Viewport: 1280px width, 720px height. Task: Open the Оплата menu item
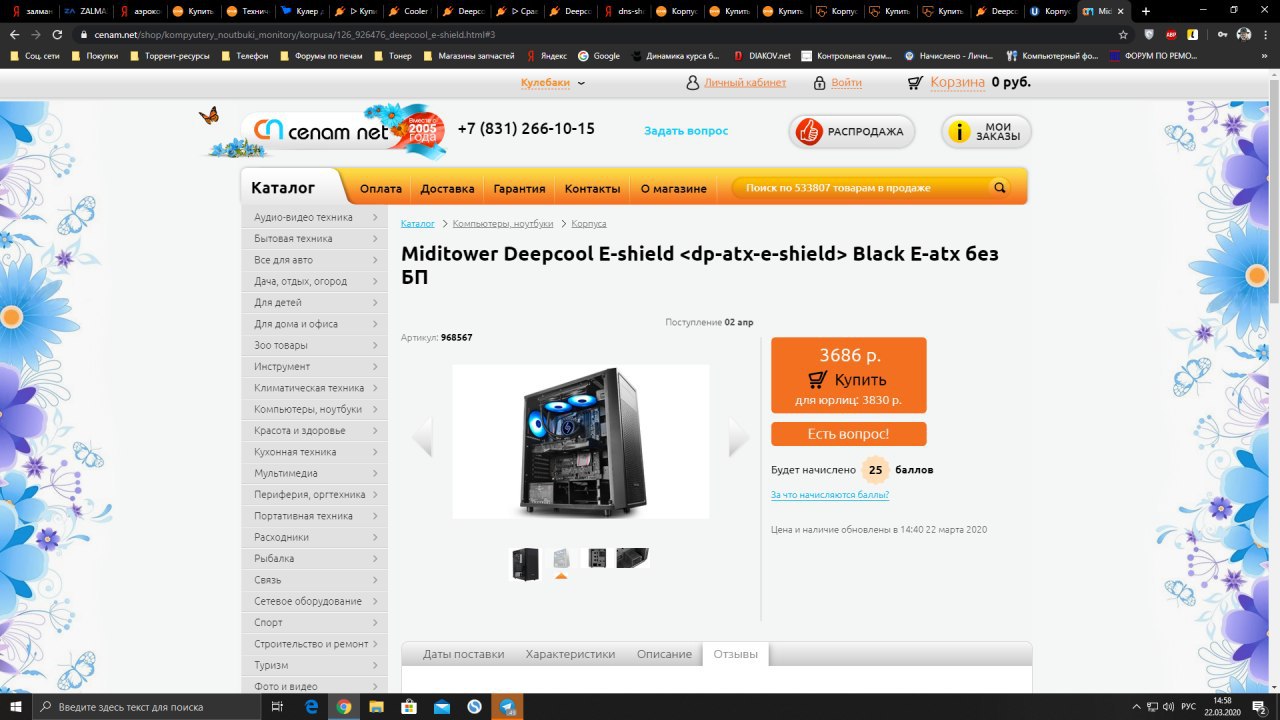(380, 188)
